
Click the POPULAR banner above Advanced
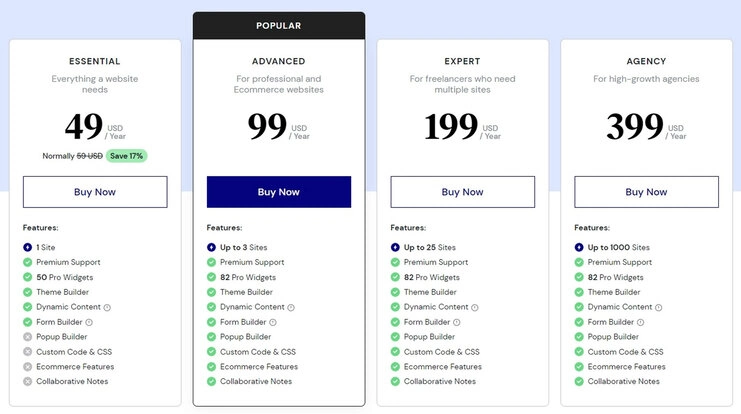click(279, 26)
